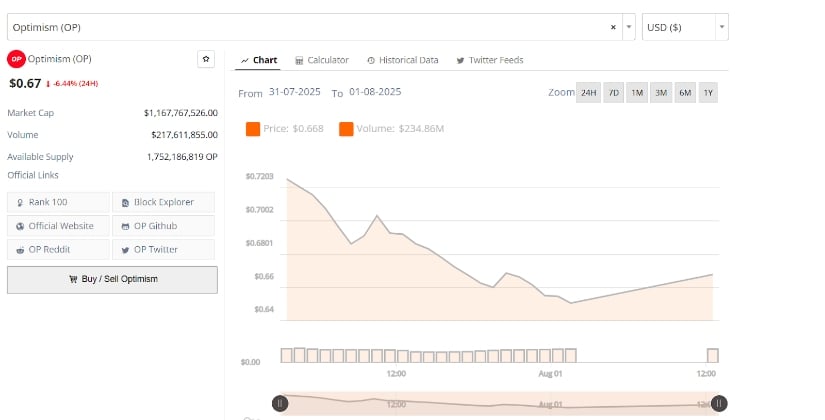Clear the Optimism (OP) selection with the x
The image size is (825, 420).
pos(613,27)
